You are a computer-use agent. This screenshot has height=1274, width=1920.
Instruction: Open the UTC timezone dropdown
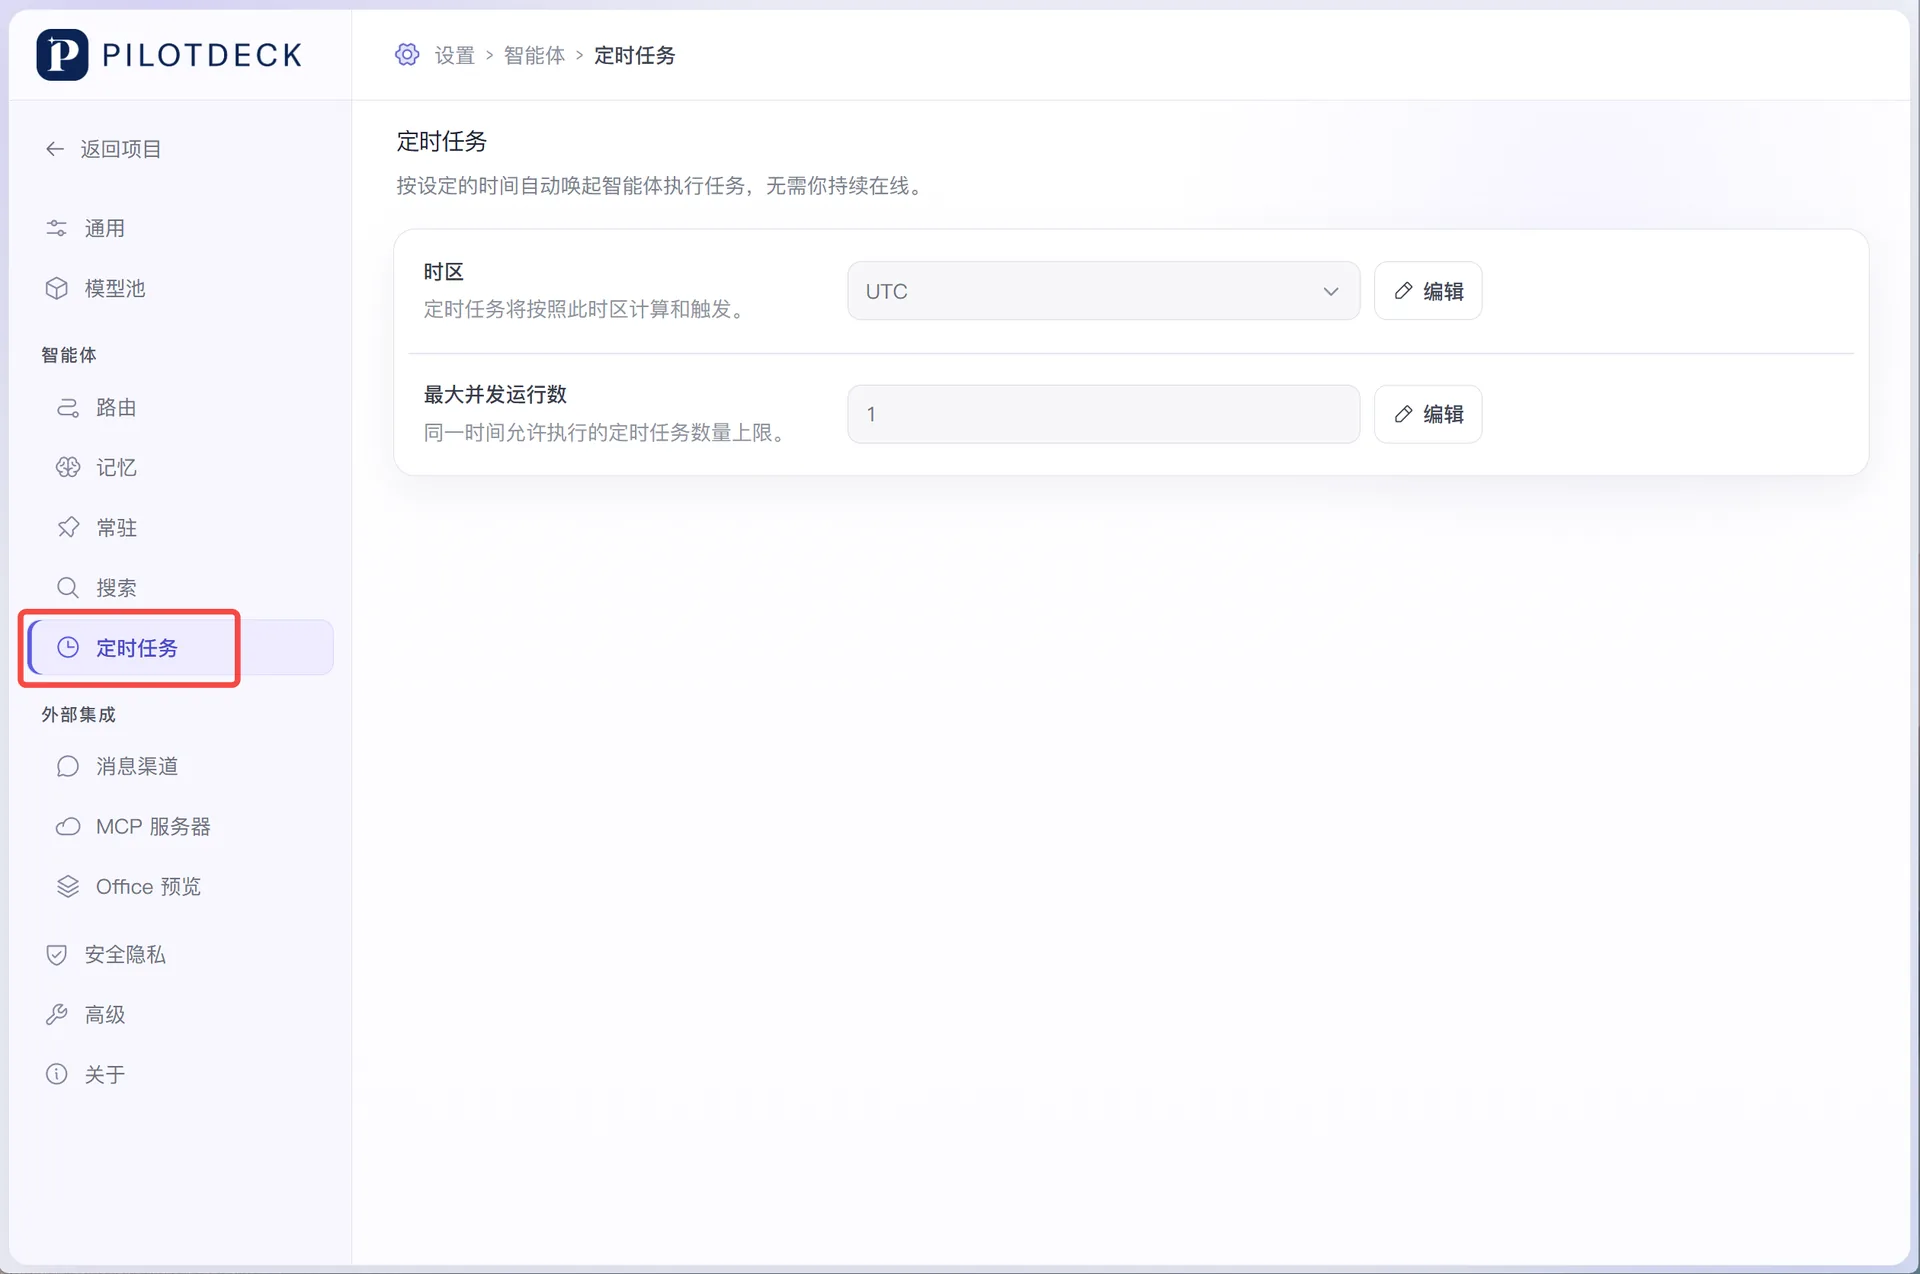1103,291
